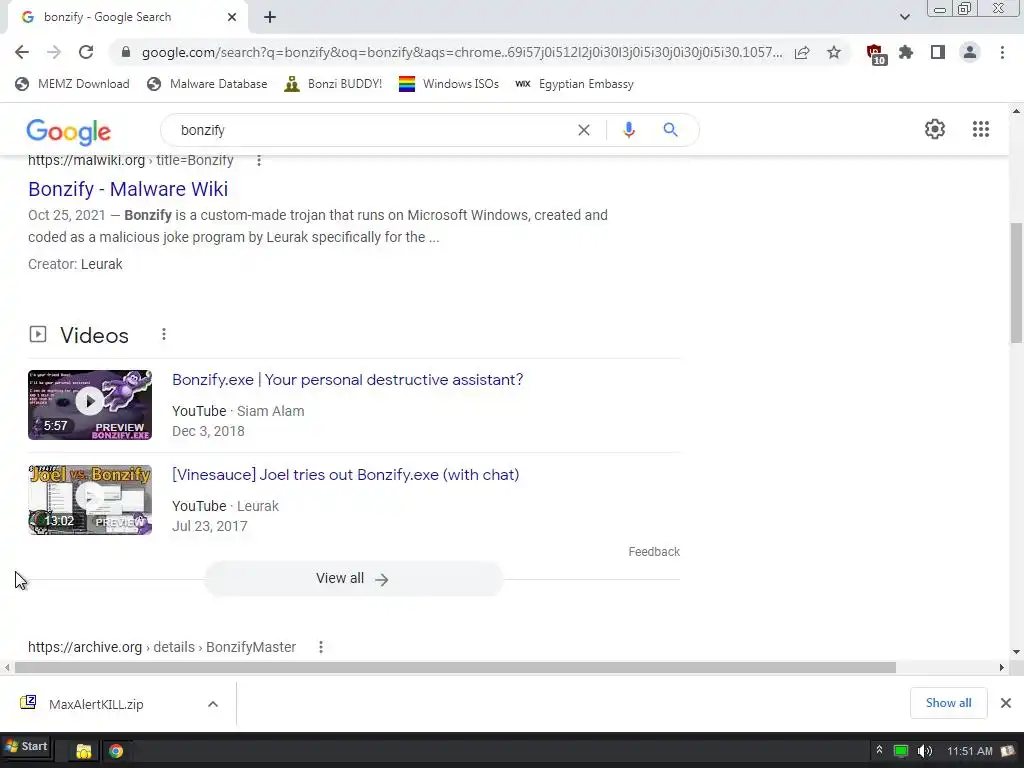Click the Feedback link
Viewport: 1024px width, 768px height.
click(x=654, y=552)
